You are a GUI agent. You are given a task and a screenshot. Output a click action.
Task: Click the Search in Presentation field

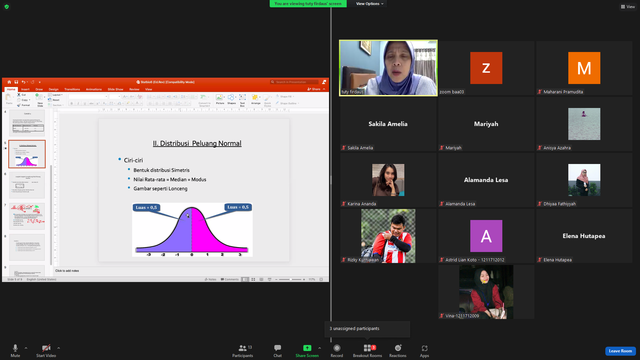[x=294, y=82]
